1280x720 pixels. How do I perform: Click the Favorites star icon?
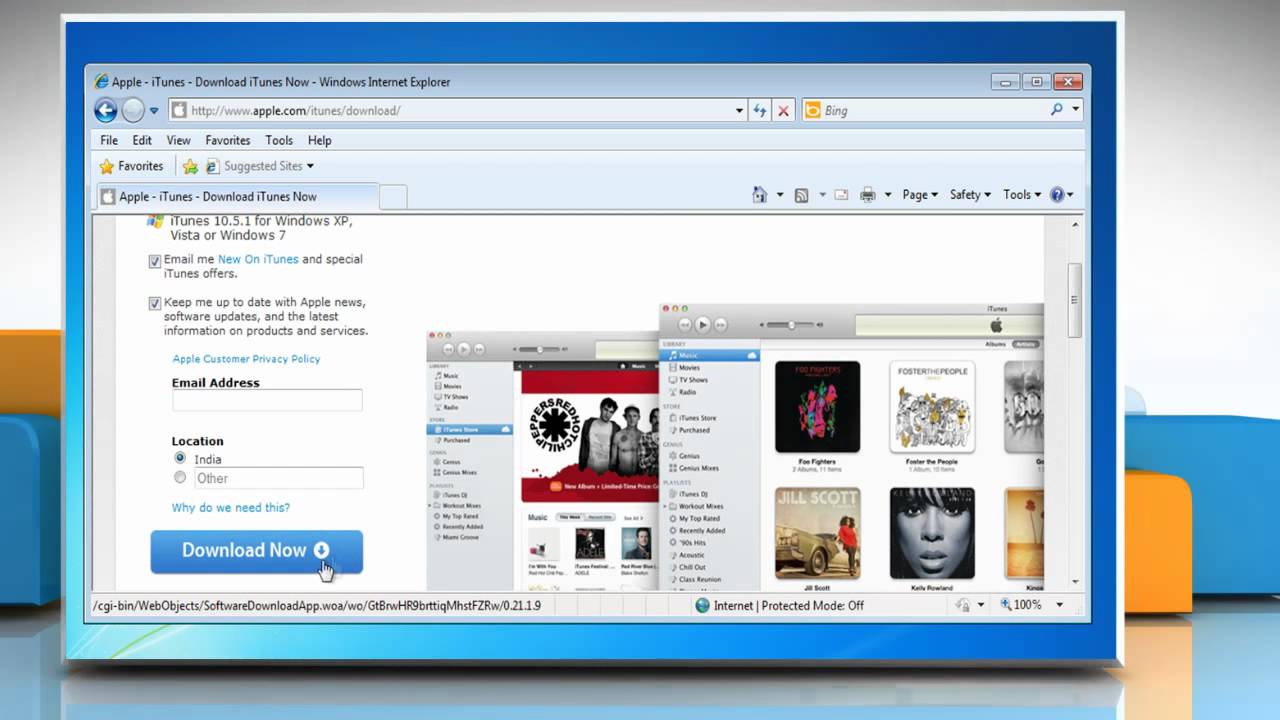coord(107,166)
